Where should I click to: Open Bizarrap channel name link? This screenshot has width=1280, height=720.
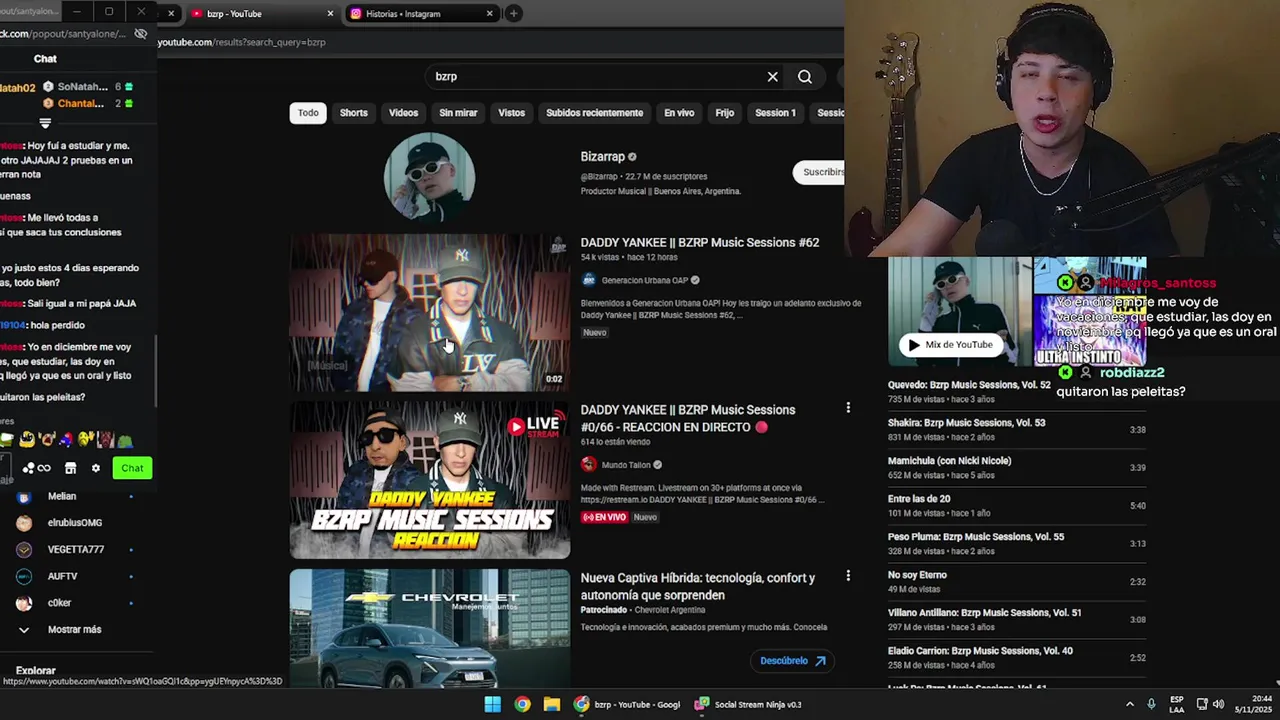click(602, 157)
